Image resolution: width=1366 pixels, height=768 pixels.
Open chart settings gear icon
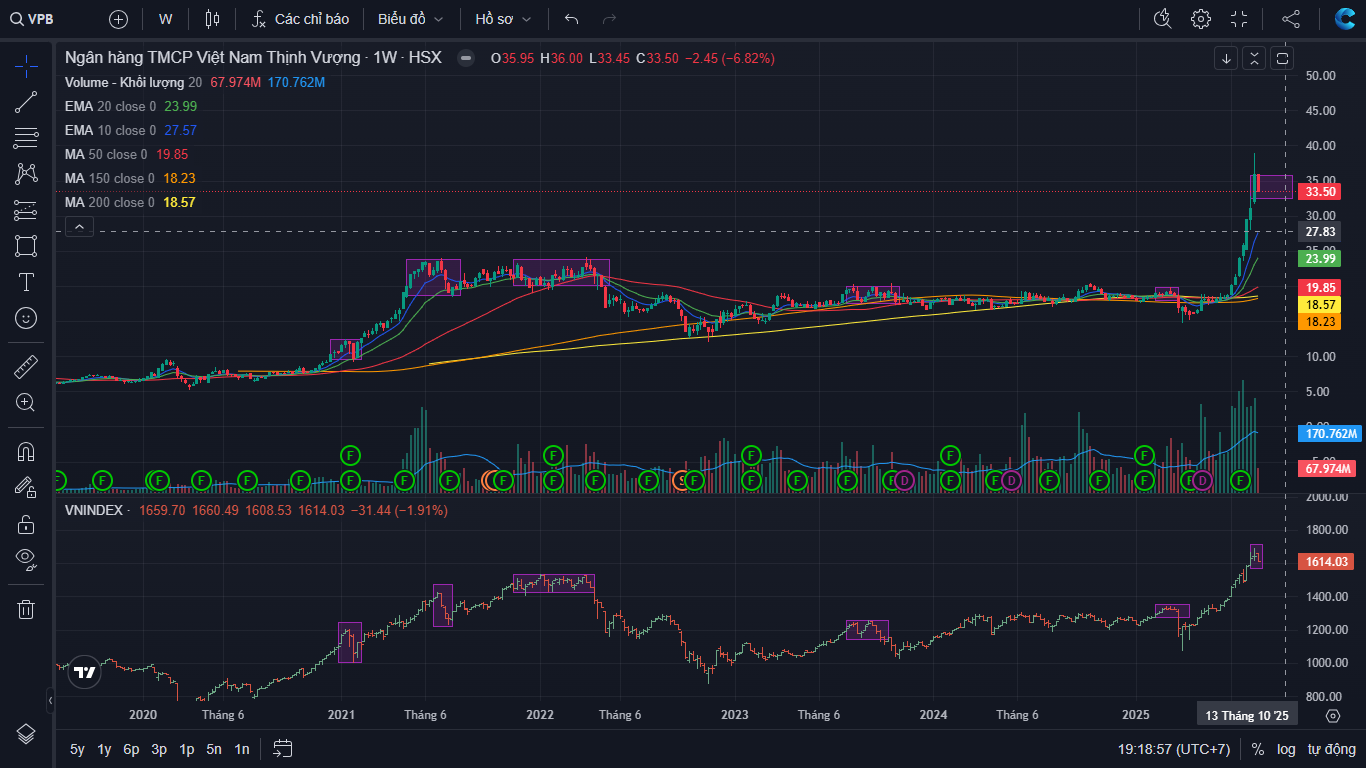point(1201,19)
